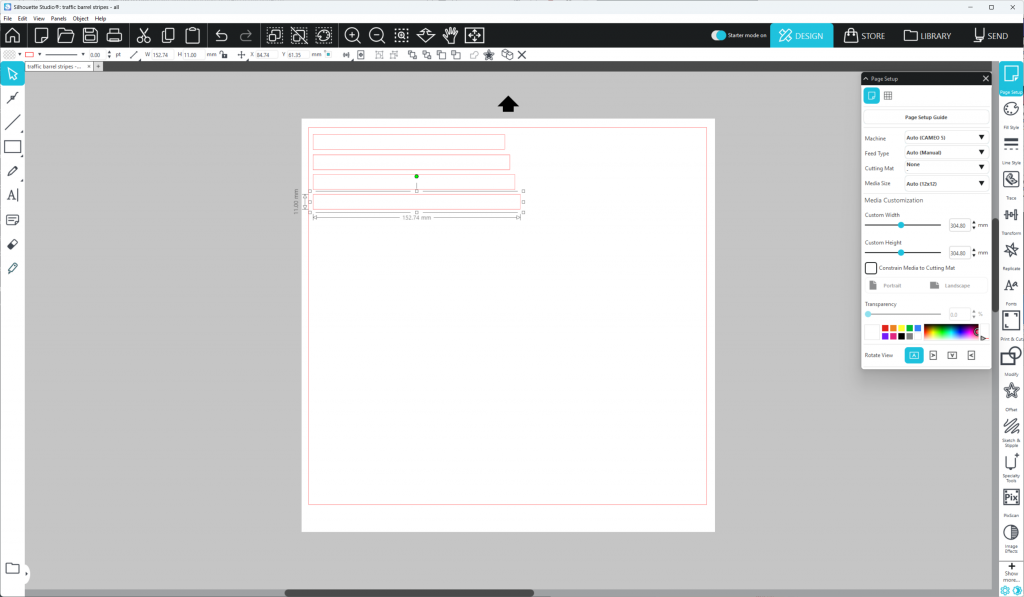Select the arrow Select tool
Screen dimensions: 1024x597
coord(12,74)
